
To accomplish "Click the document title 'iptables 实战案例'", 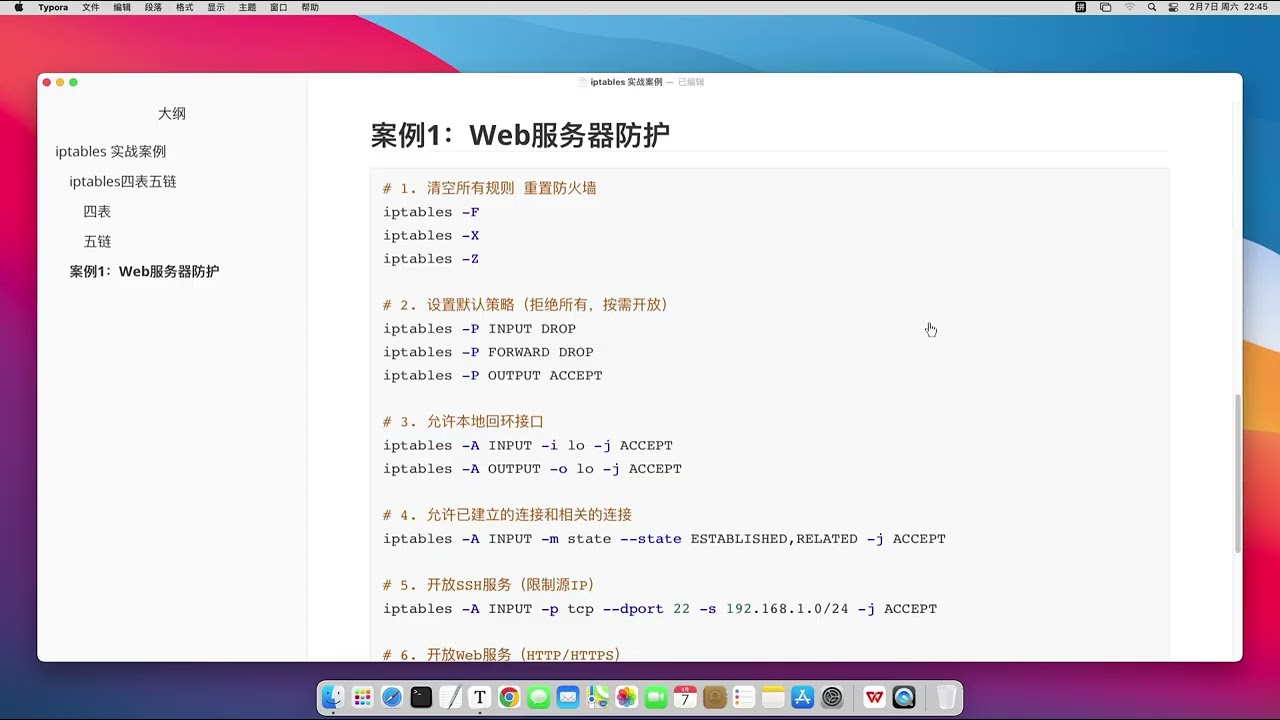I will [626, 82].
